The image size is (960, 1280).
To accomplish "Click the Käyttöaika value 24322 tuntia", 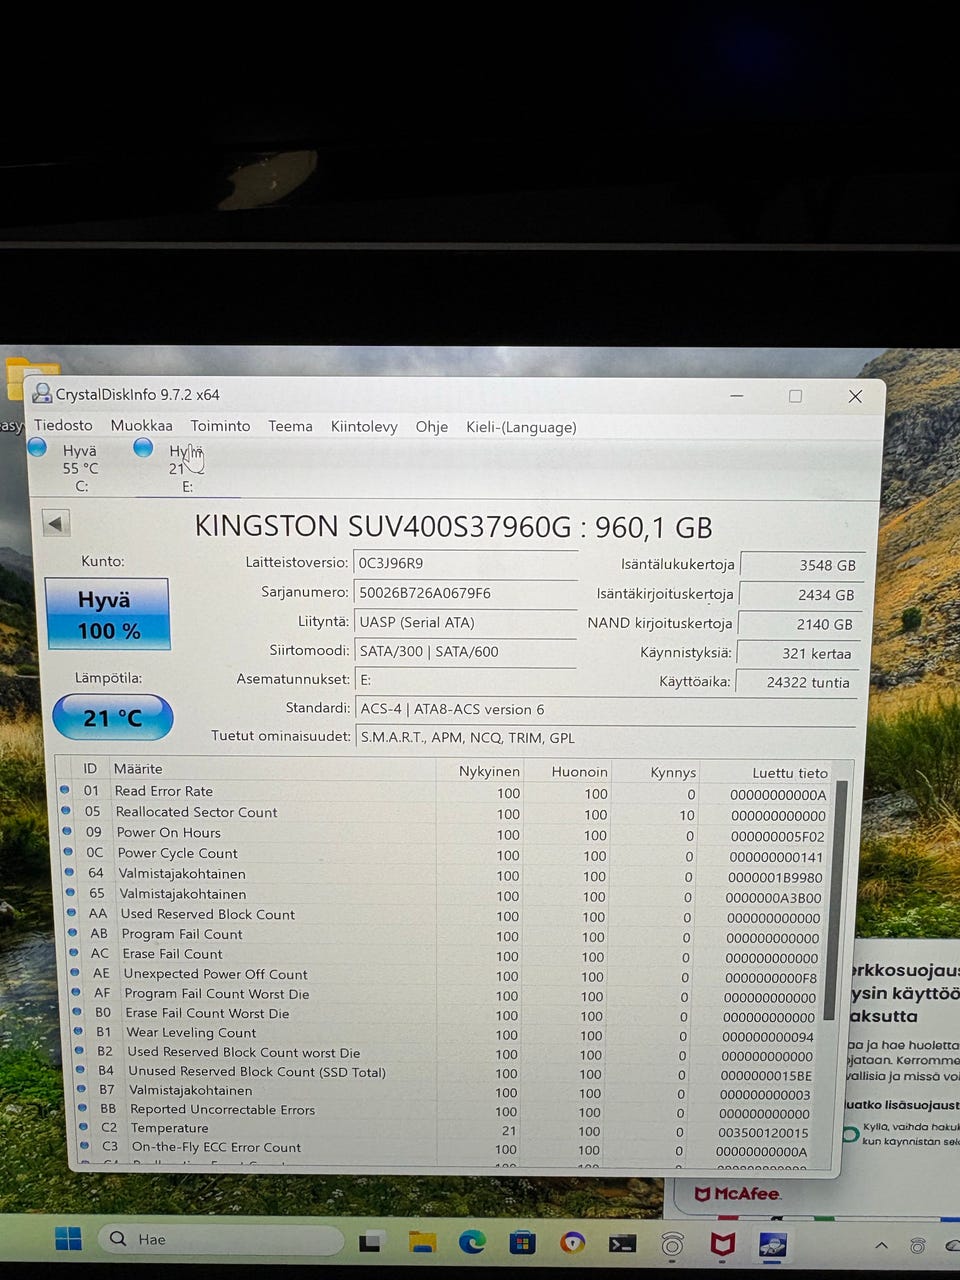I will click(796, 682).
